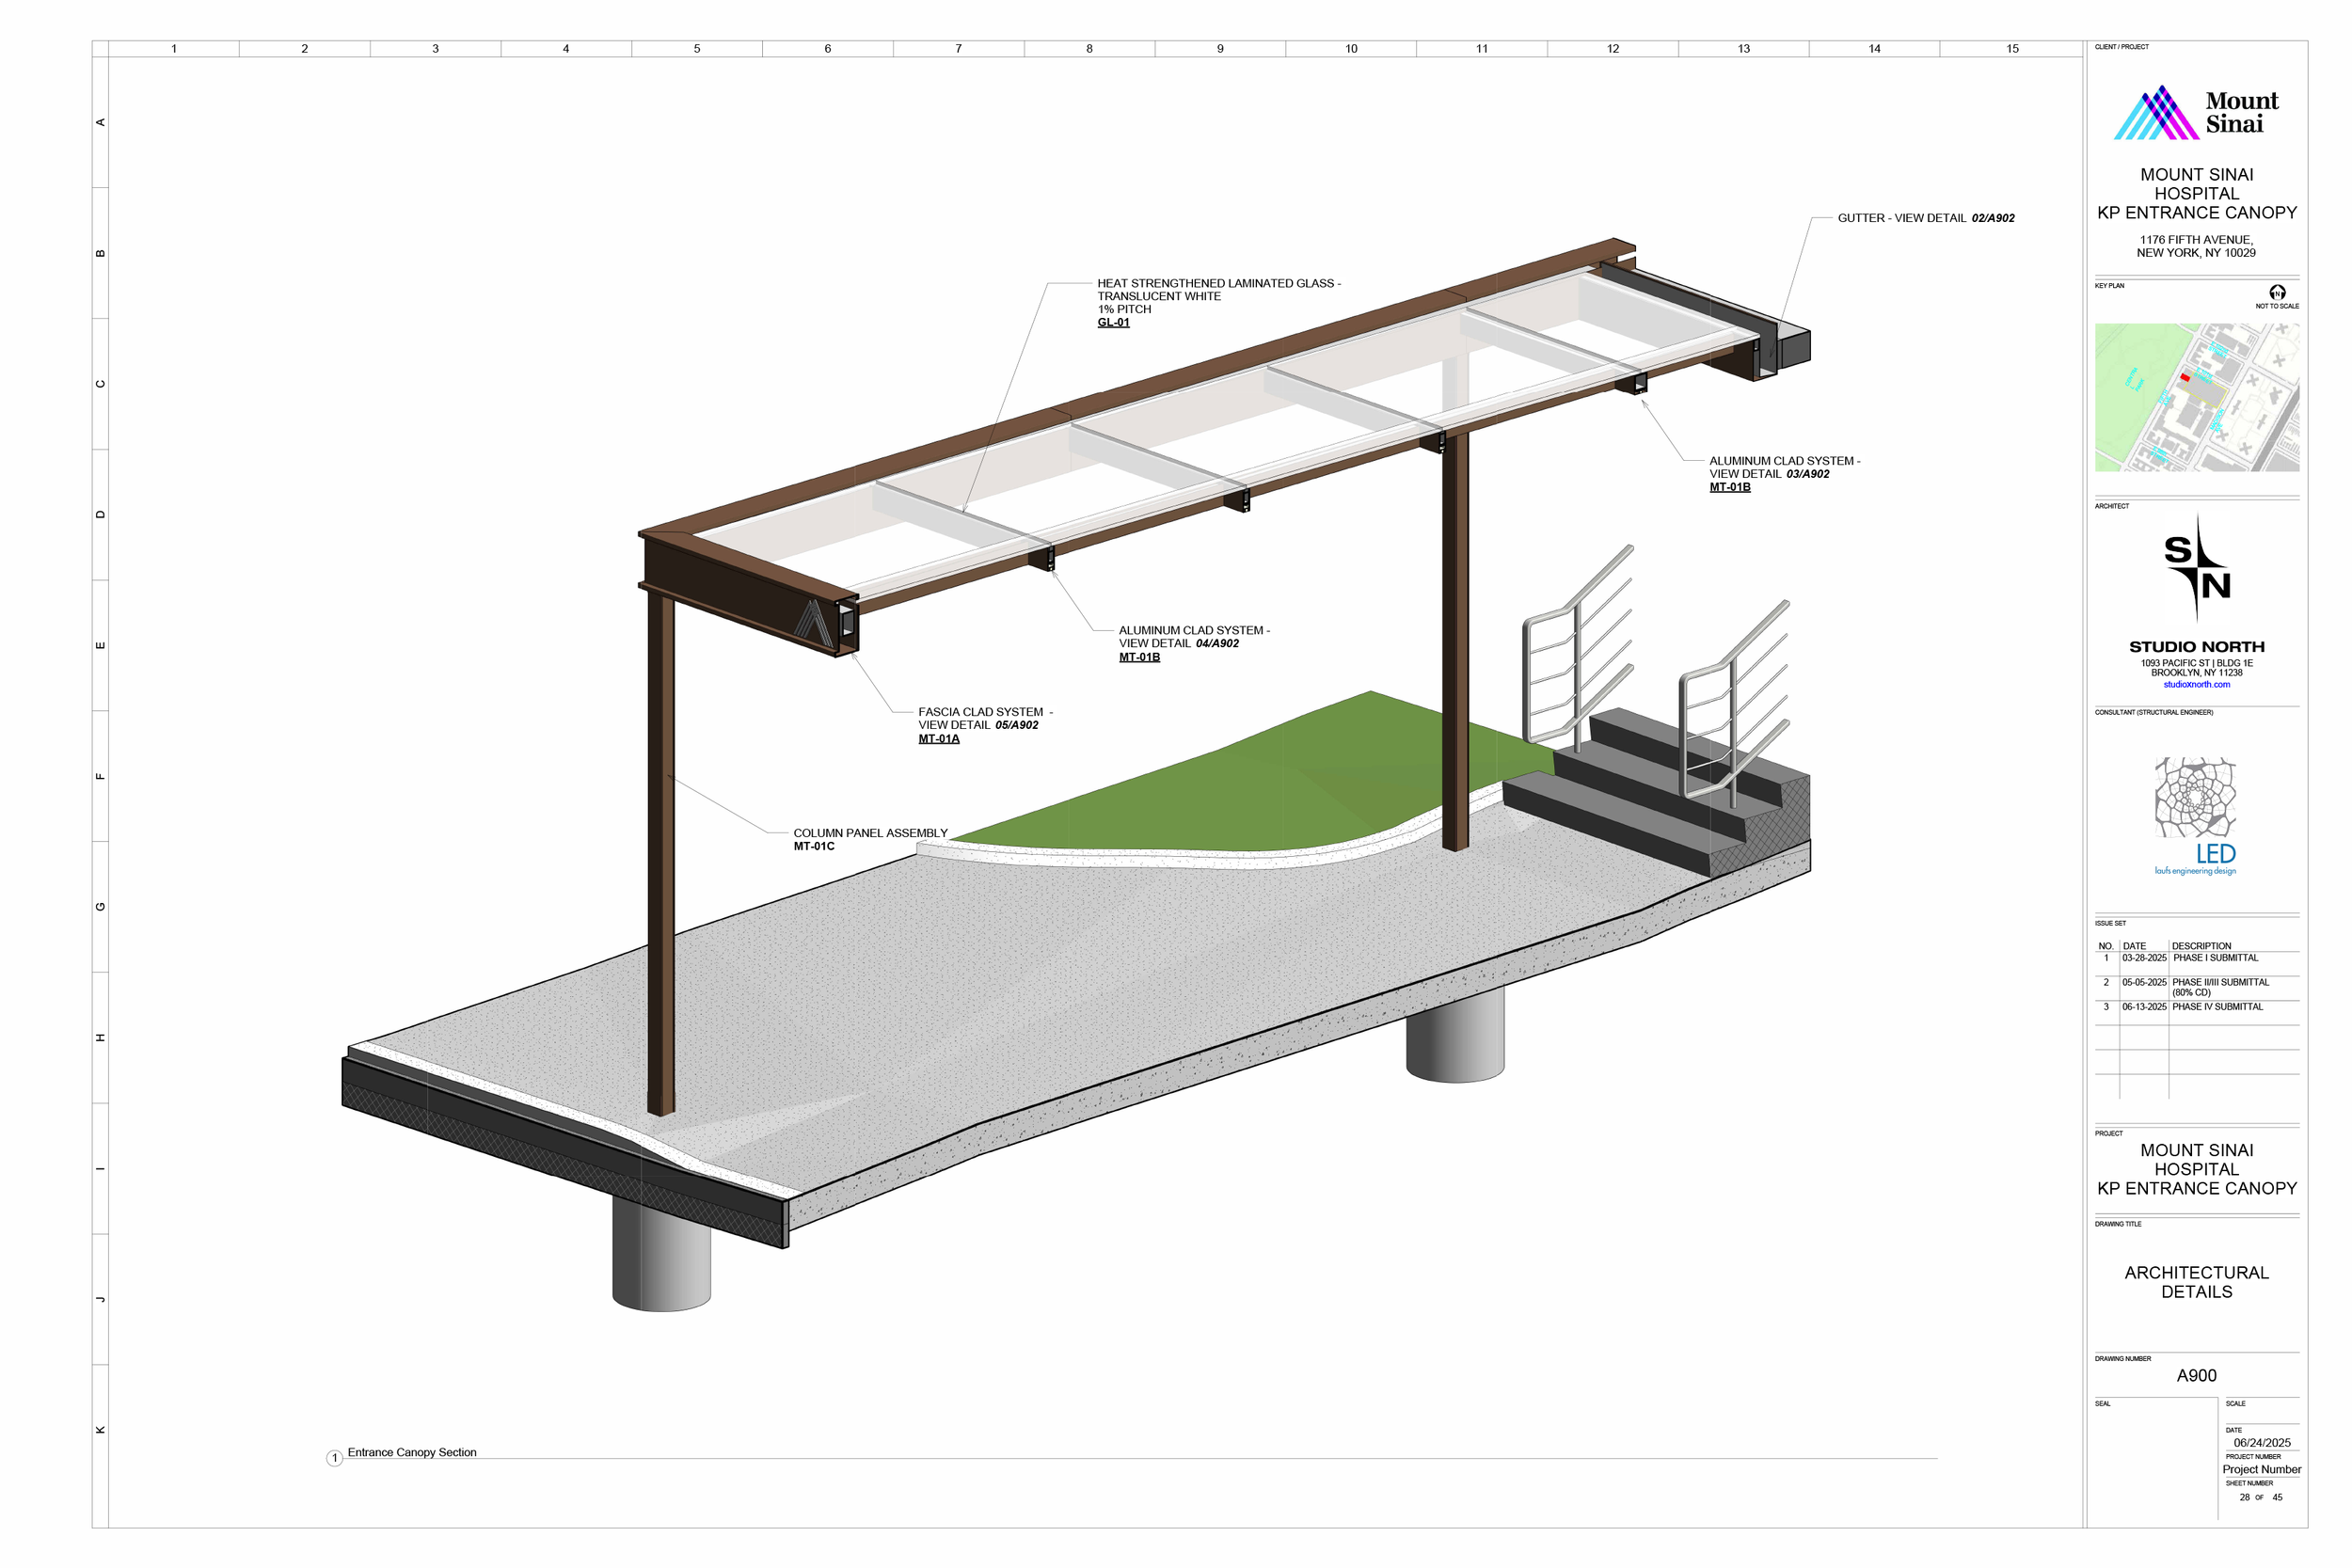
Task: Open aluminum clad detail 04/A902
Action: (x=1219, y=642)
